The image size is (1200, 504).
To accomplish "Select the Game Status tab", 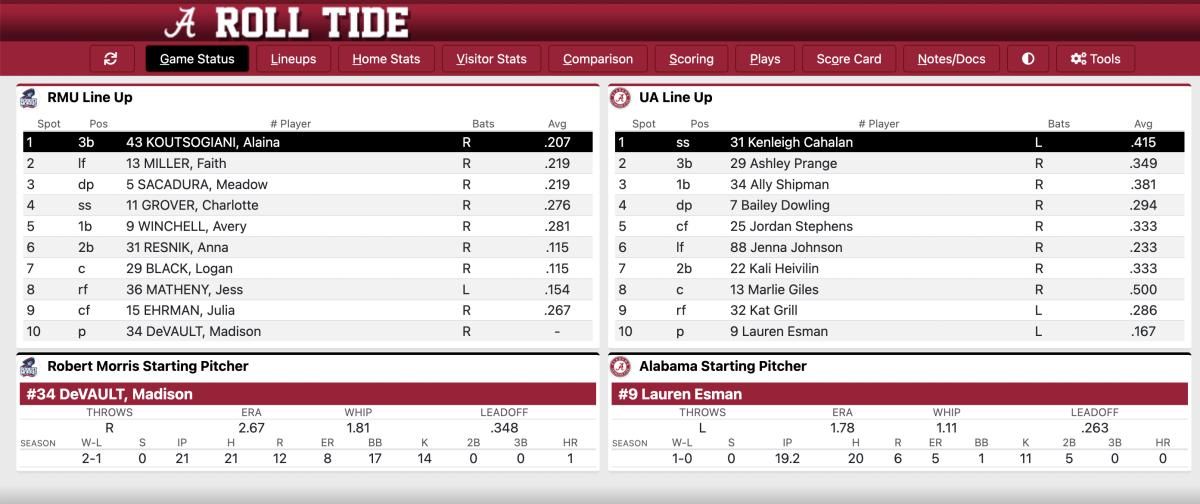I will point(197,59).
